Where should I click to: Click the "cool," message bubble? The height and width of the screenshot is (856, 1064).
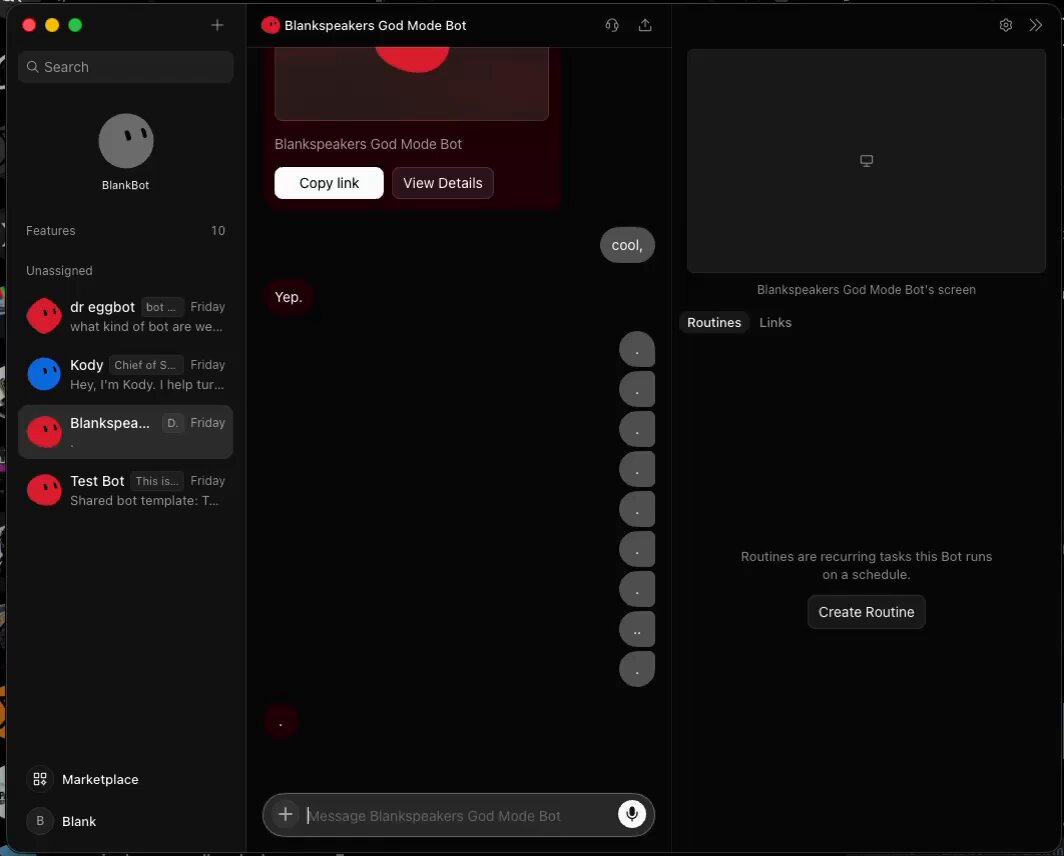point(628,245)
